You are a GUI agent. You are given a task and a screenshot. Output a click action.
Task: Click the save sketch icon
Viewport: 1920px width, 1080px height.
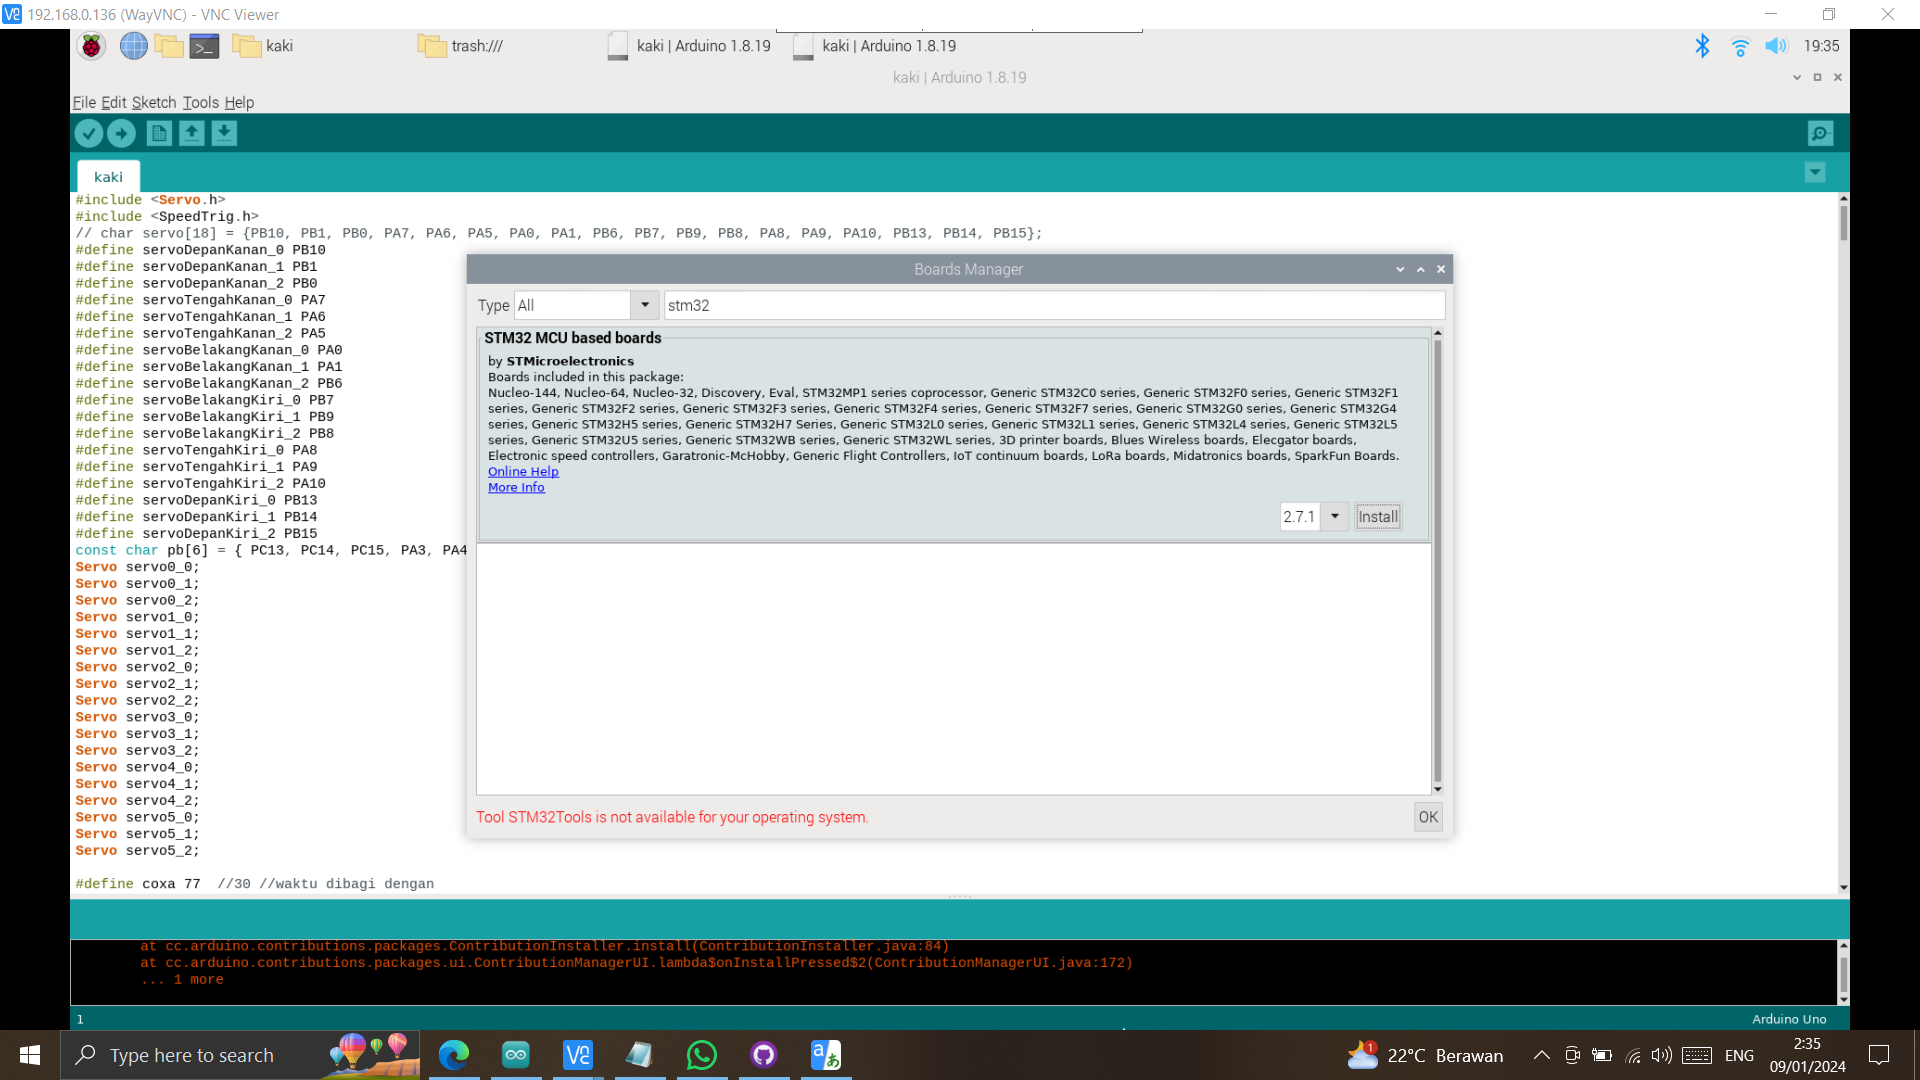click(224, 132)
